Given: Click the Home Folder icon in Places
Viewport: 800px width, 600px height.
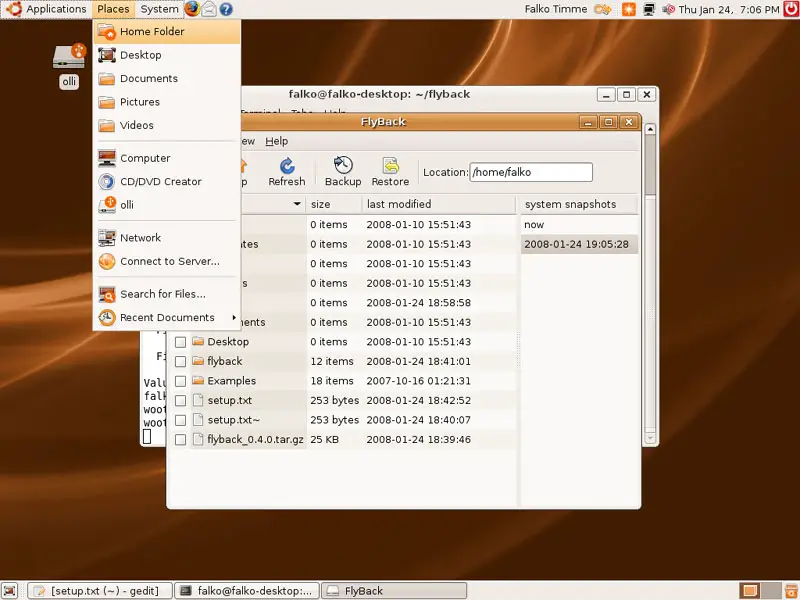Looking at the screenshot, I should (107, 32).
